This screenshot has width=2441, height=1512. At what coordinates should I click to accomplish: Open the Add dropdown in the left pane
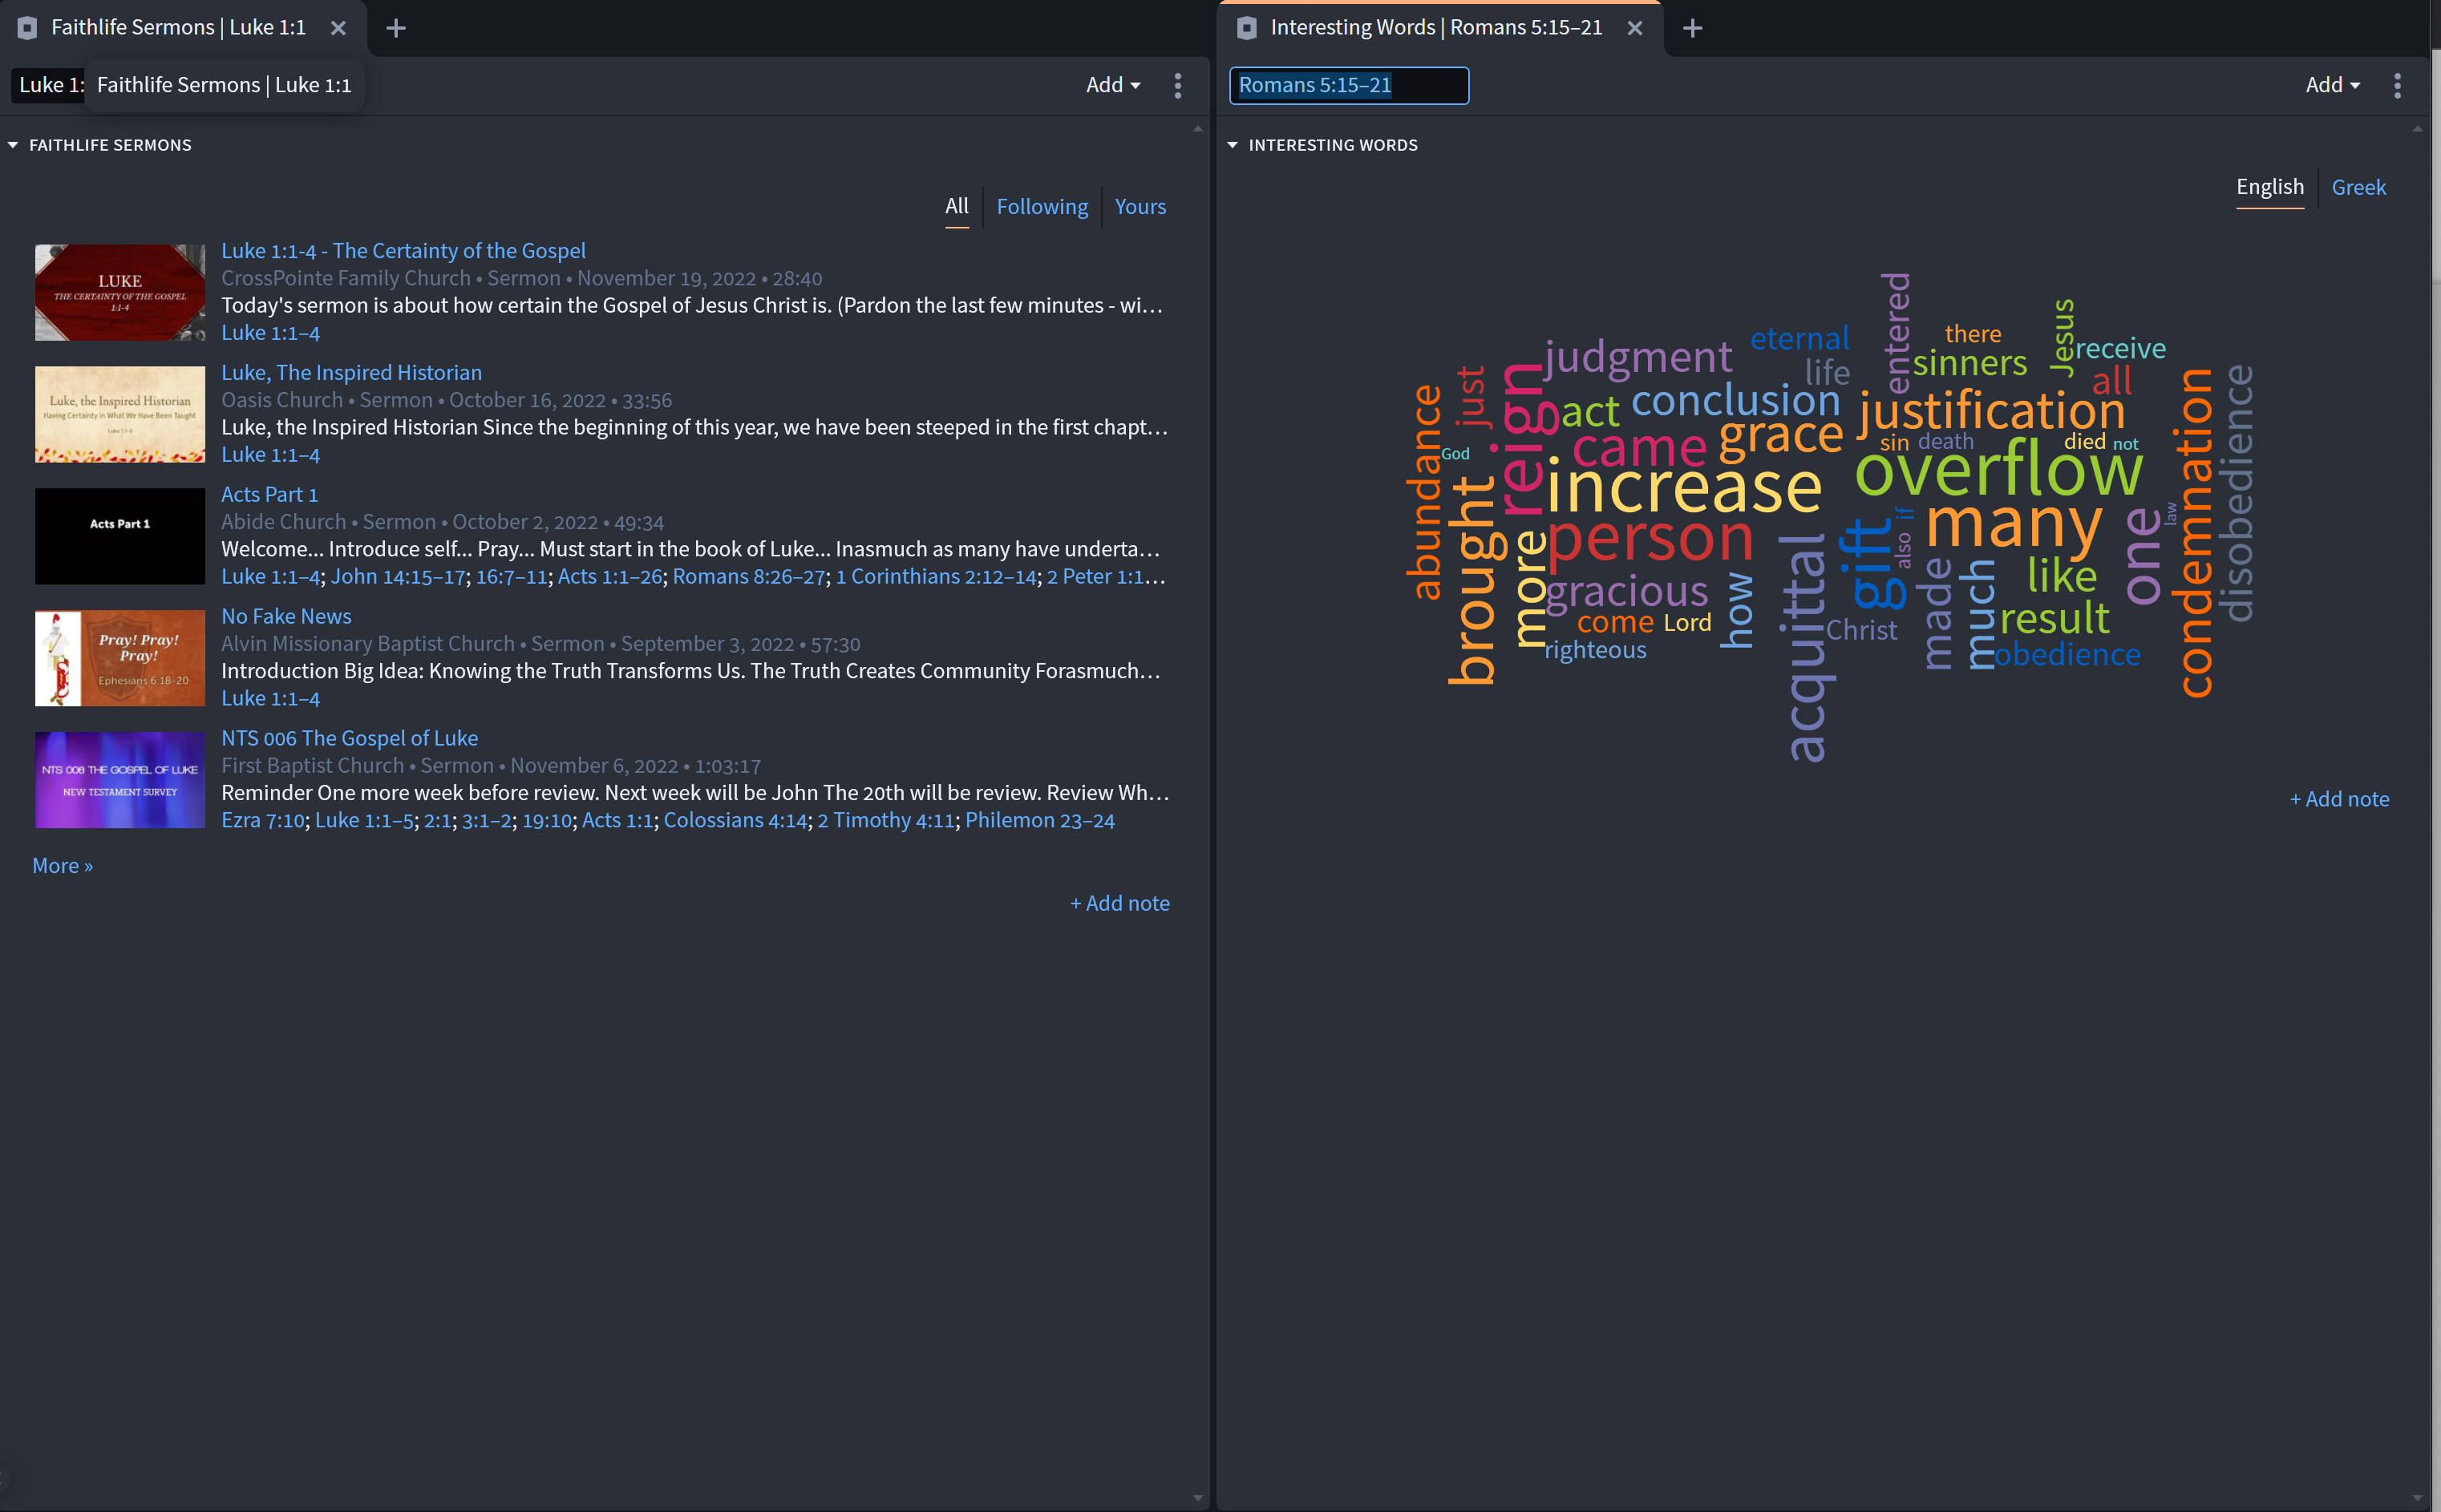[1113, 85]
